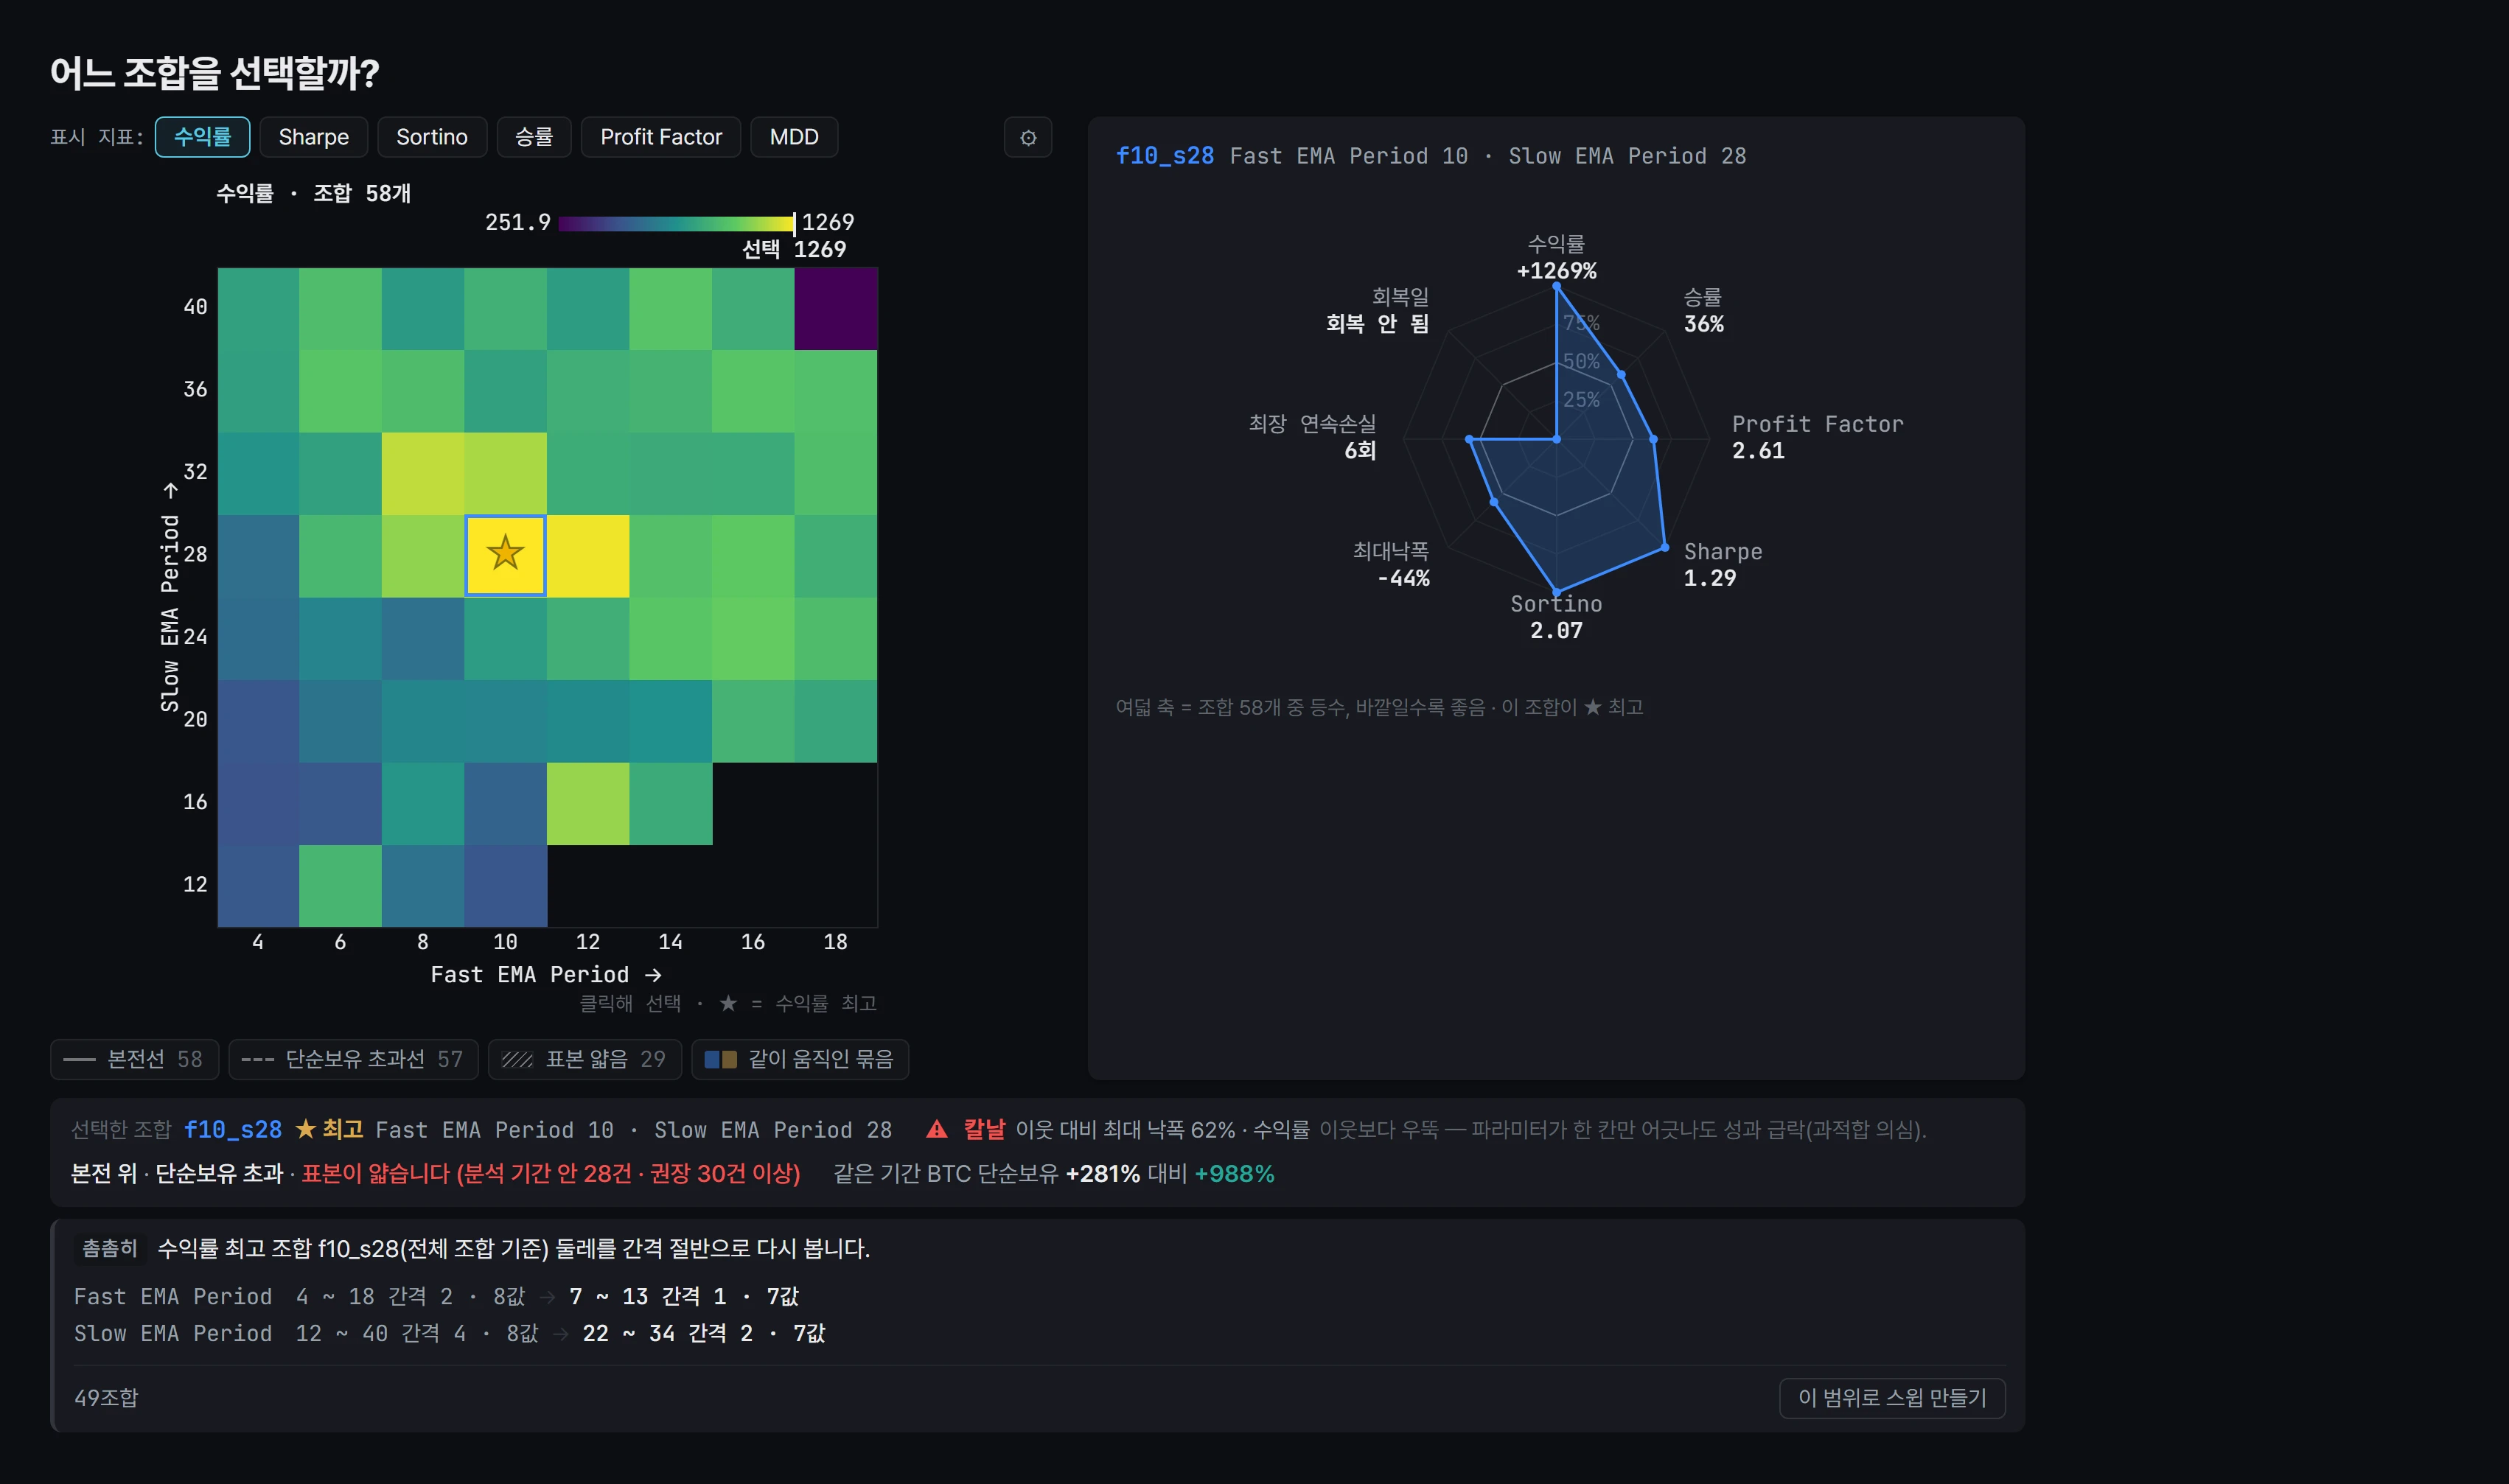This screenshot has height=1484, width=2509.
Task: Click the f10_s28 title in radar panel
Action: pos(1164,156)
